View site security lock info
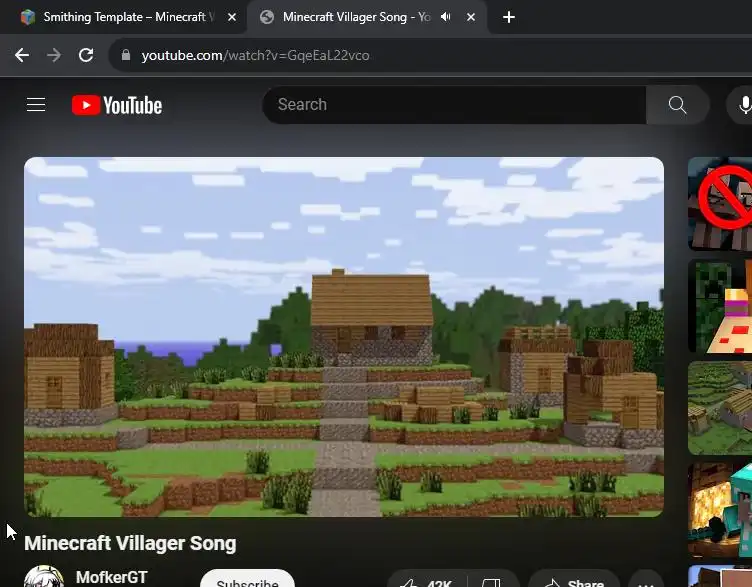This screenshot has width=752, height=587. pyautogui.click(x=126, y=55)
